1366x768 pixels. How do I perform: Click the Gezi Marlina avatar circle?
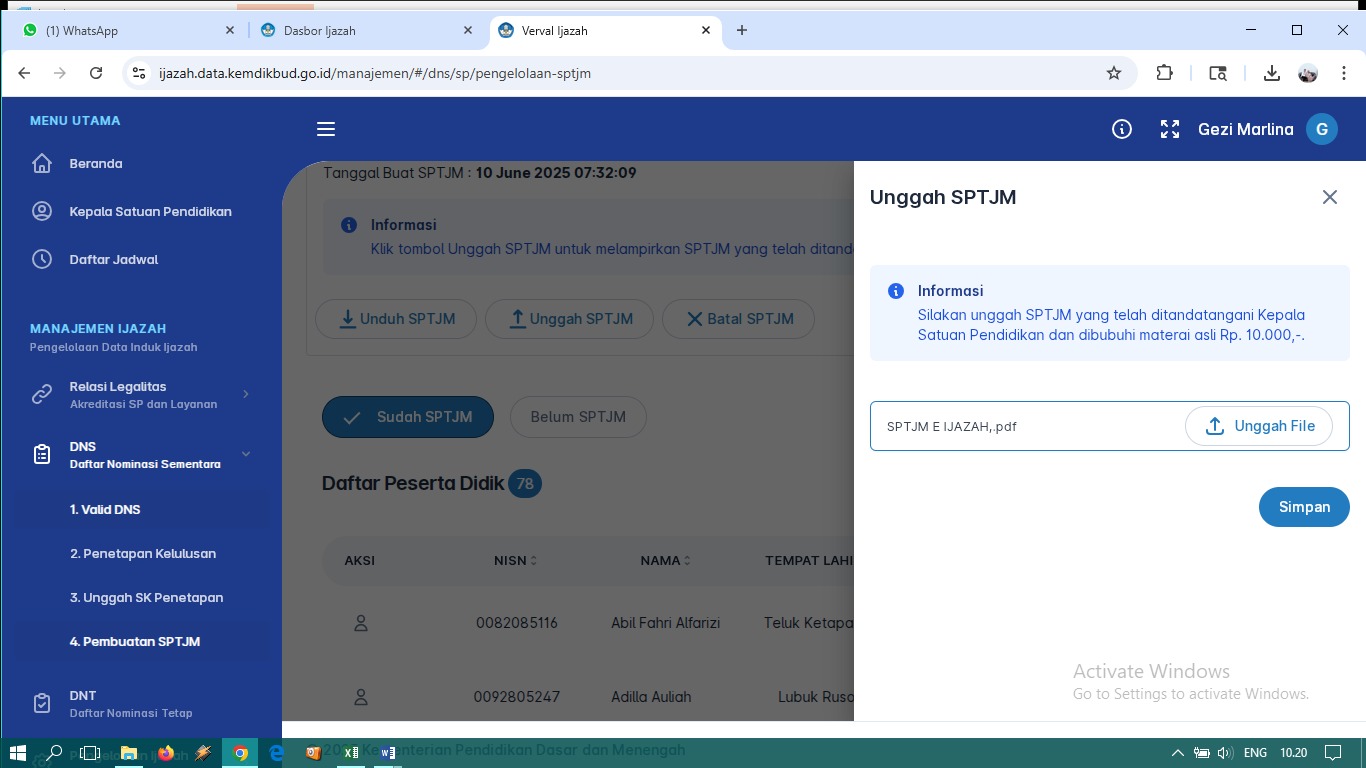point(1322,129)
